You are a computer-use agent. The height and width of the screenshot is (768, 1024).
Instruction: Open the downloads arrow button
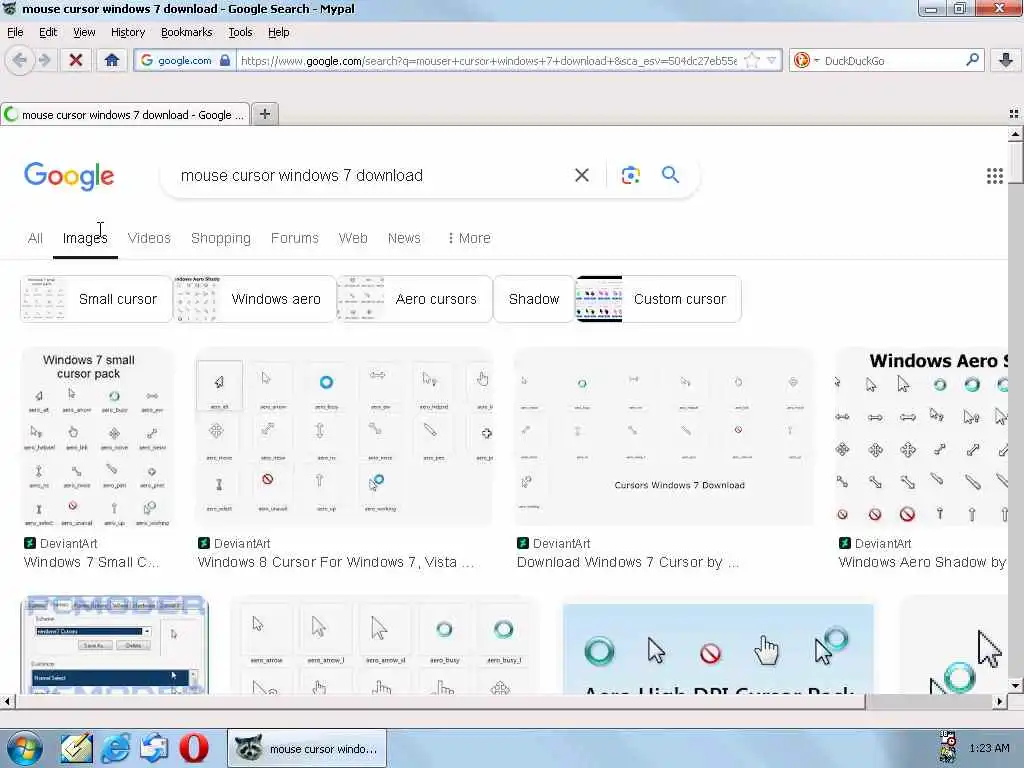[1006, 61]
